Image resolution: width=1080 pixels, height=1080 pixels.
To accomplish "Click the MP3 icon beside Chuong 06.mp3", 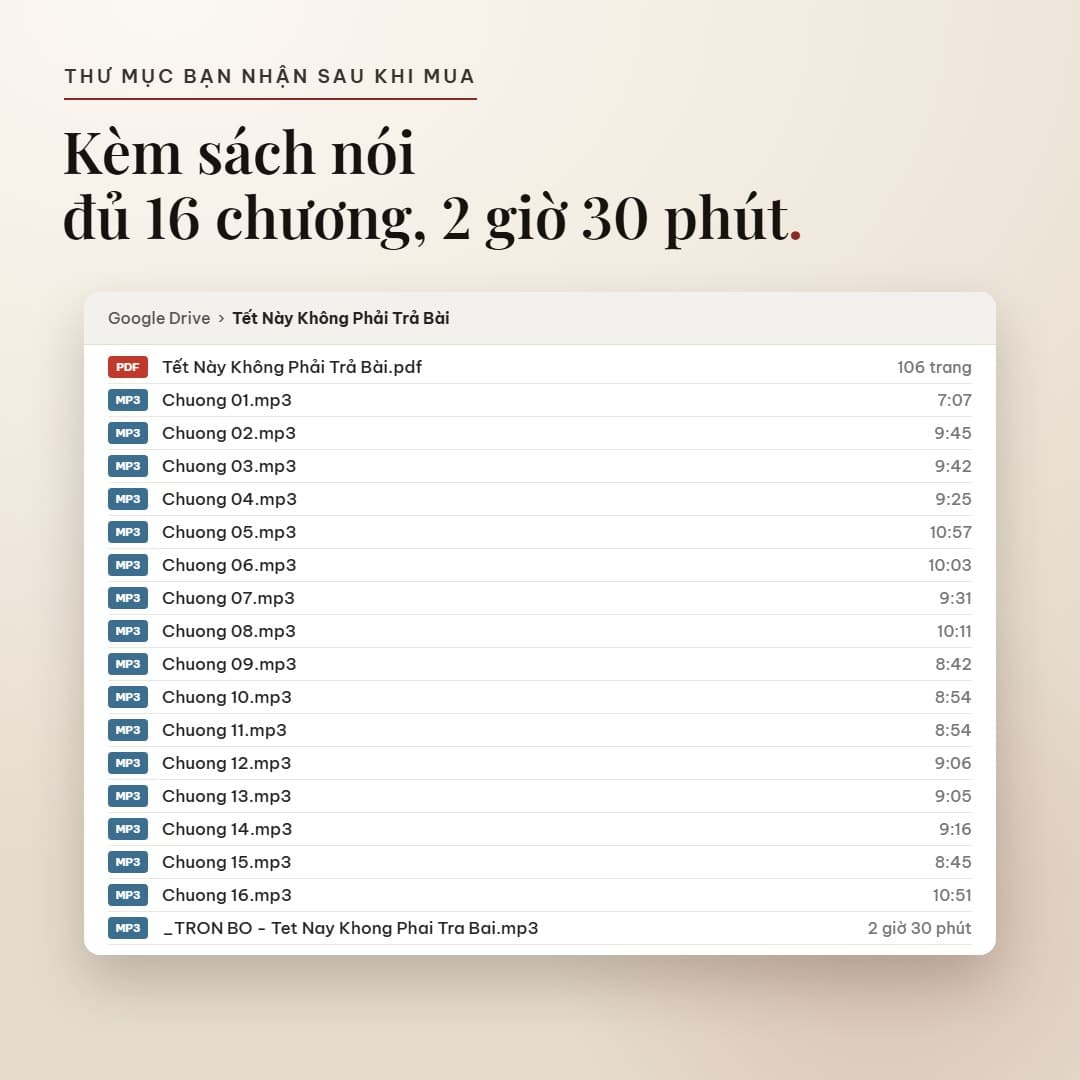I will point(128,565).
